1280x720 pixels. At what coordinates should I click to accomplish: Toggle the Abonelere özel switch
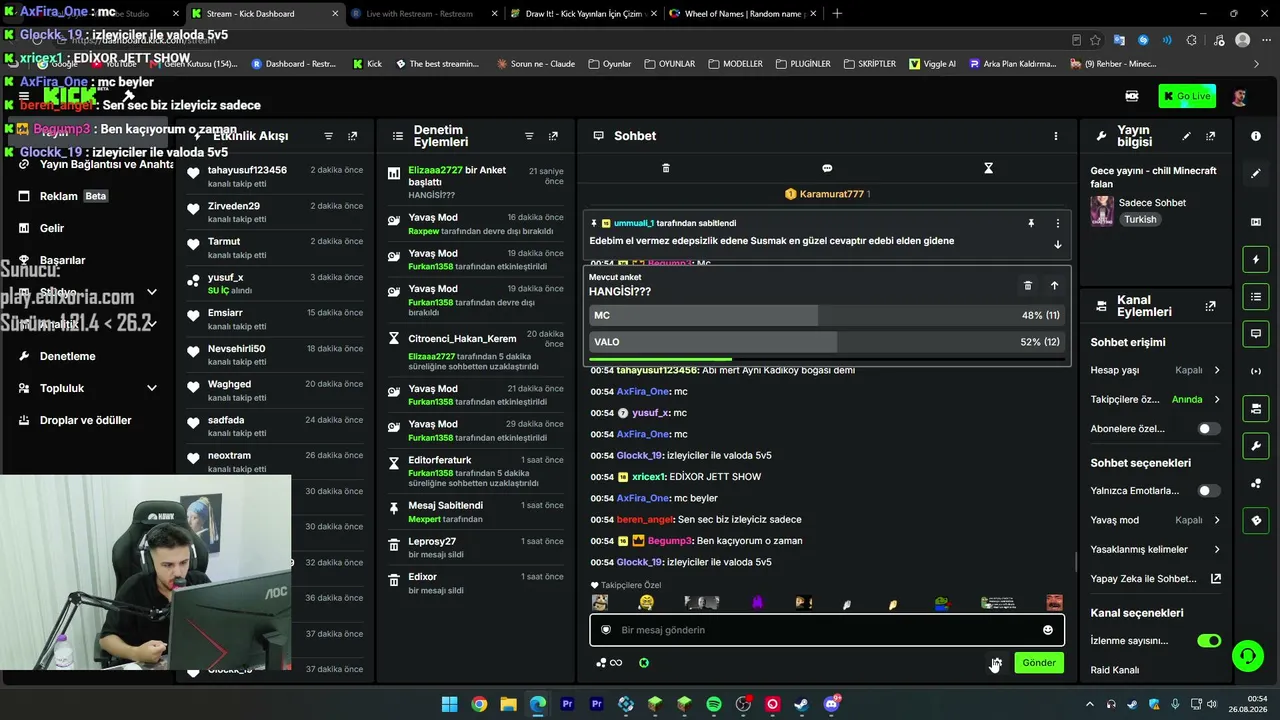1209,429
